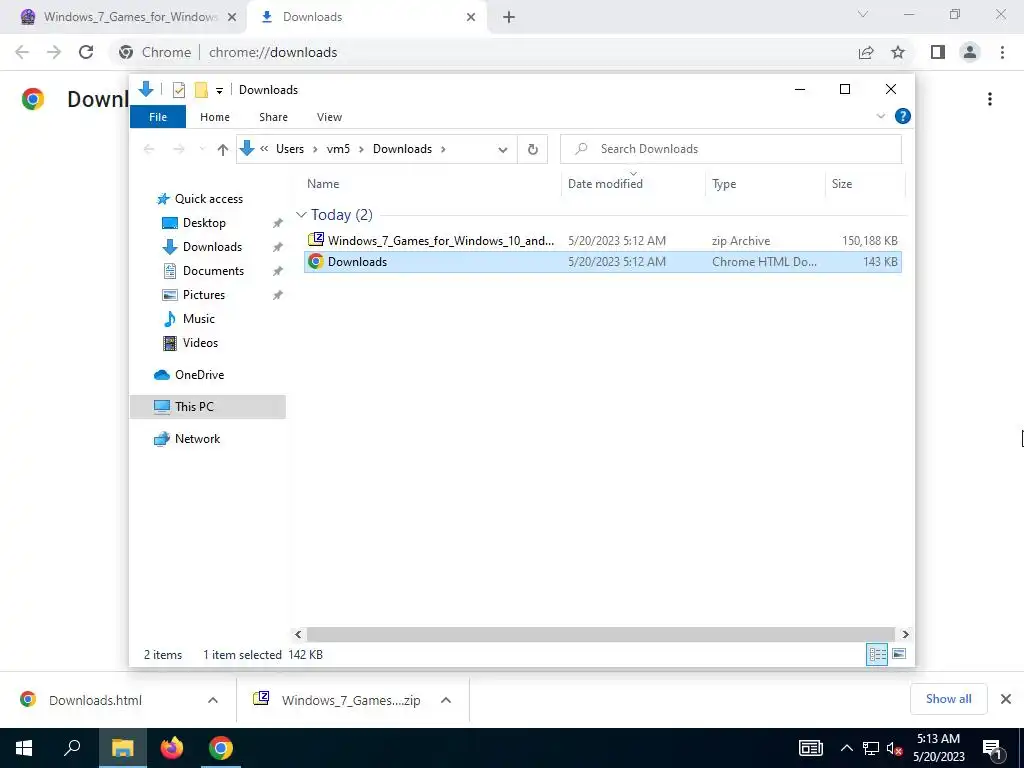Open Explorer Help question mark icon
1024x768 pixels.
pos(903,116)
